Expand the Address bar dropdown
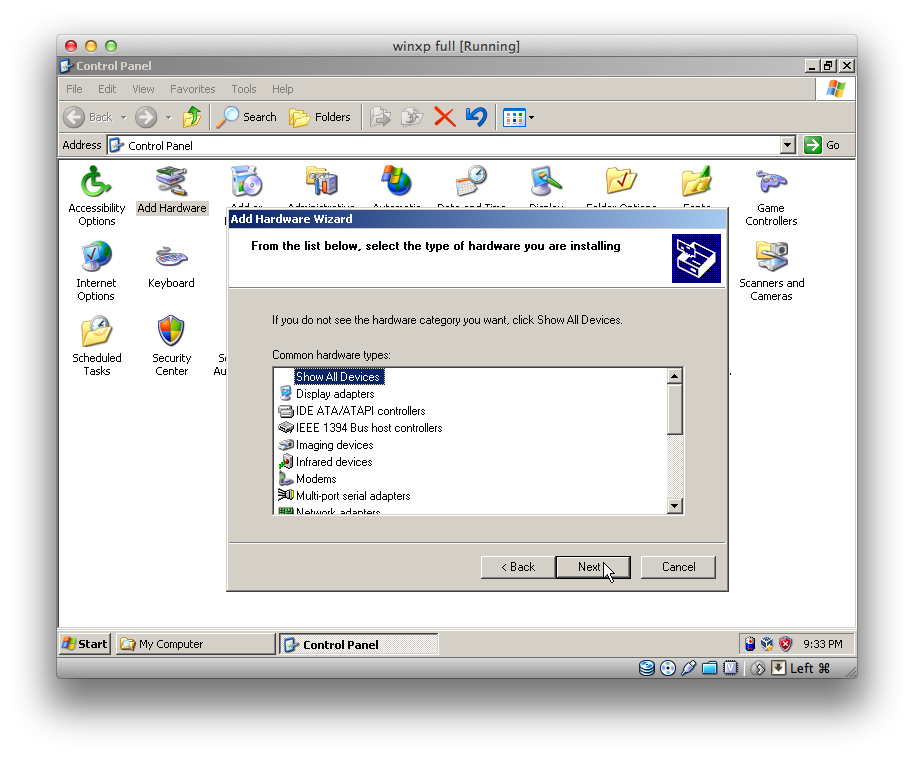 click(x=788, y=145)
